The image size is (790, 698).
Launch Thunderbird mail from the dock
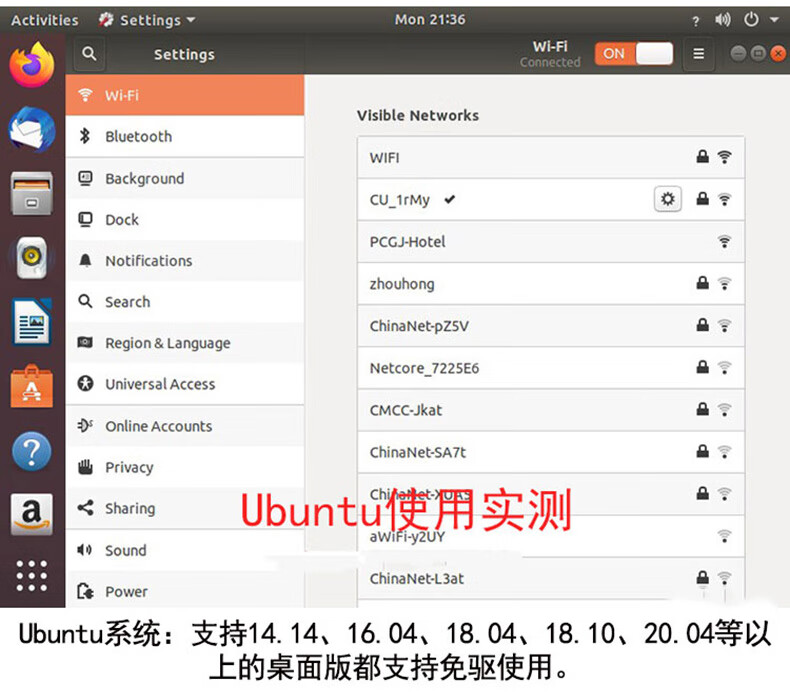[x=32, y=130]
